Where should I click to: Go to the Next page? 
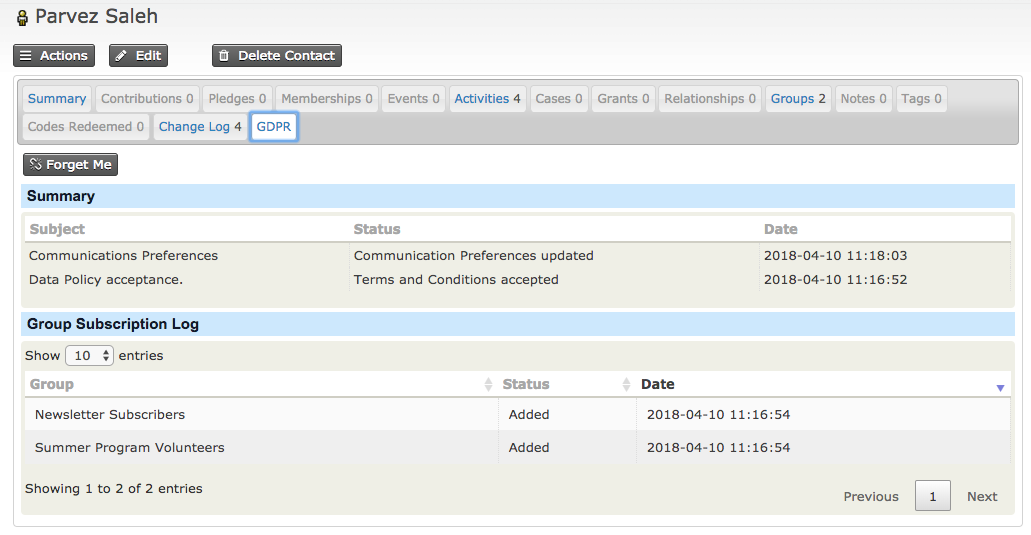pos(982,496)
